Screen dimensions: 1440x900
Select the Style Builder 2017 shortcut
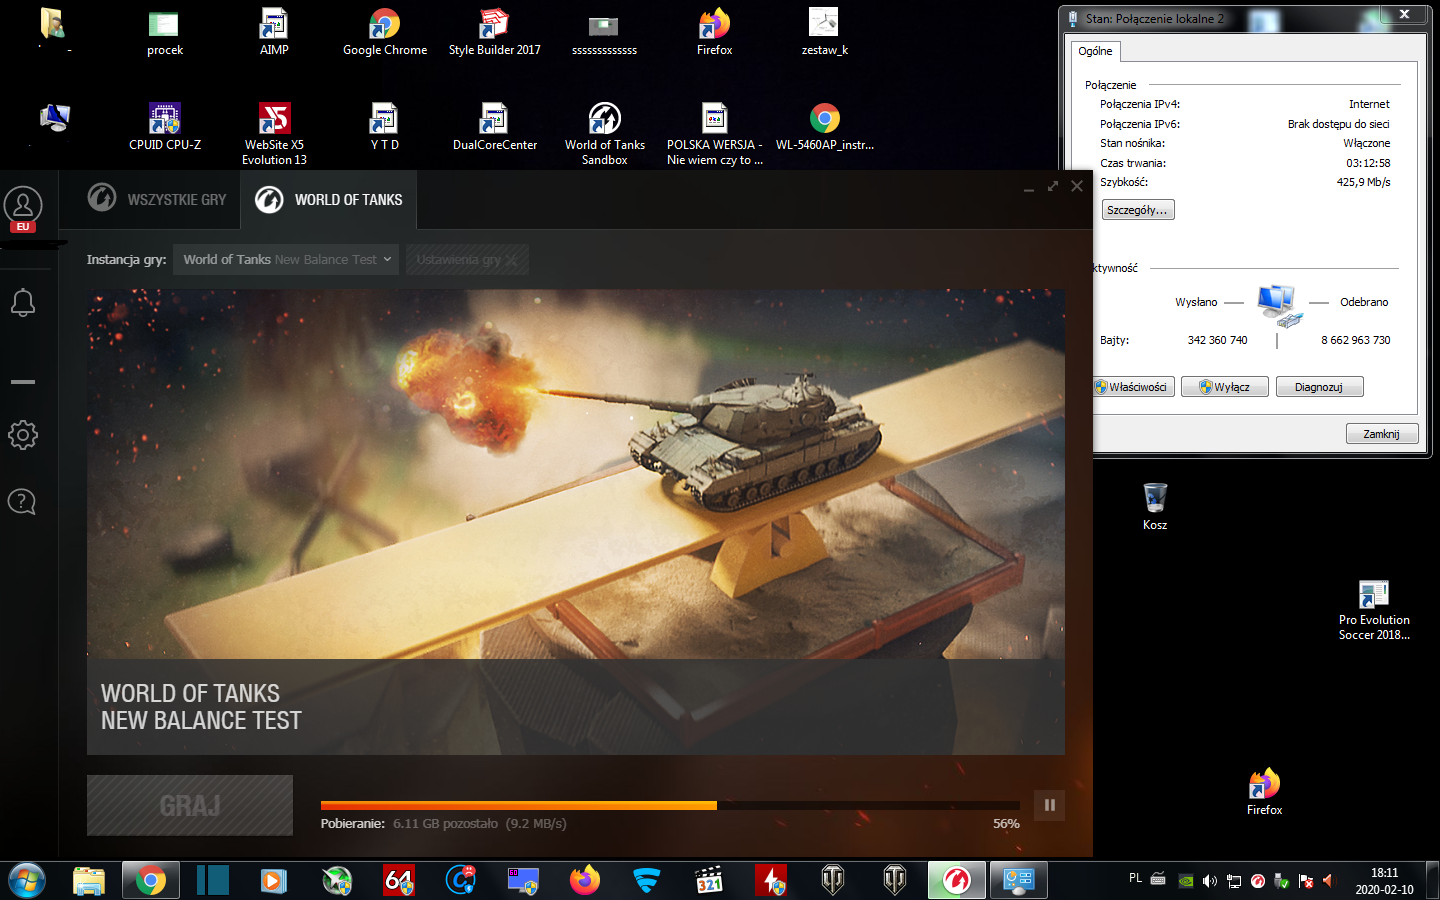[494, 33]
